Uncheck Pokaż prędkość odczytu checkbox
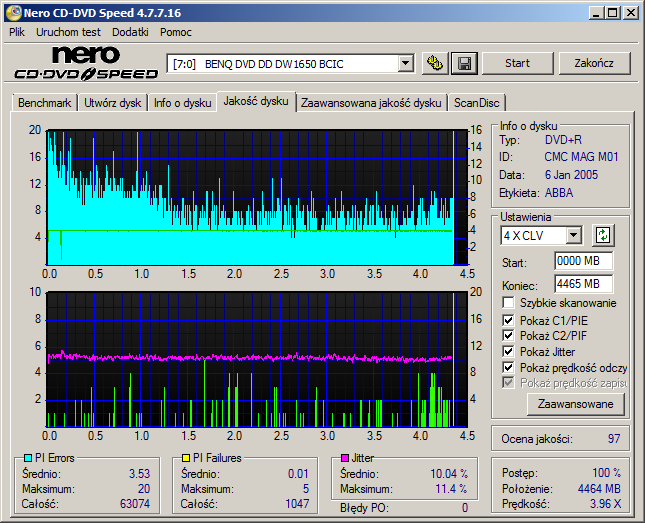Screen dimensions: 645x523 click(x=508, y=367)
